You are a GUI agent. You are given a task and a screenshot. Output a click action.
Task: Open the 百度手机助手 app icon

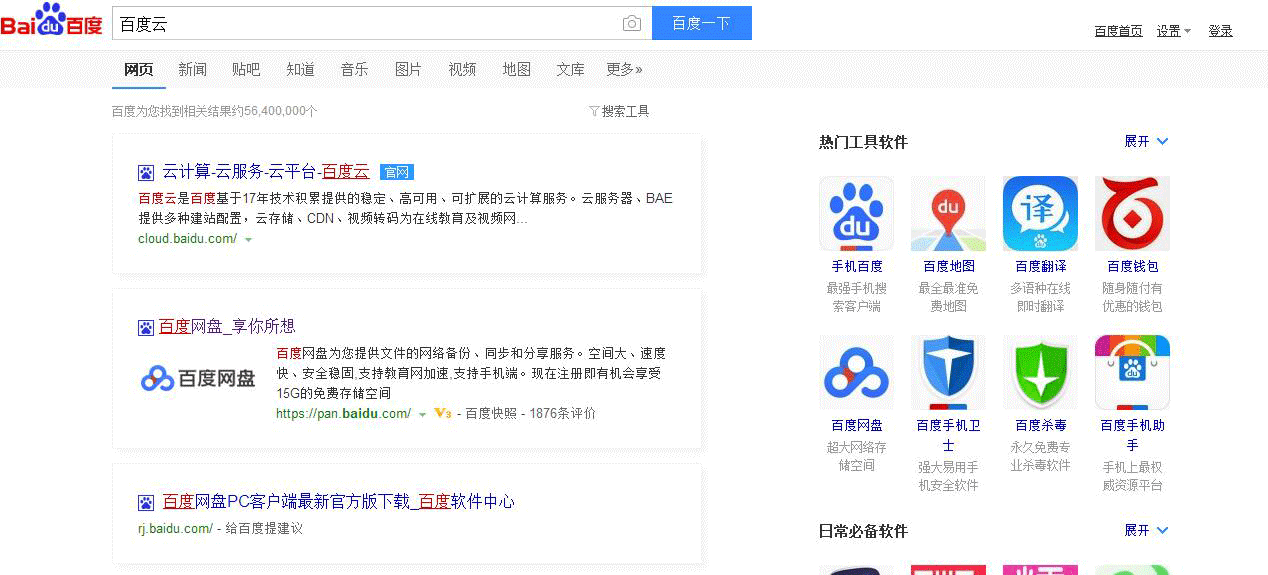tap(1132, 373)
